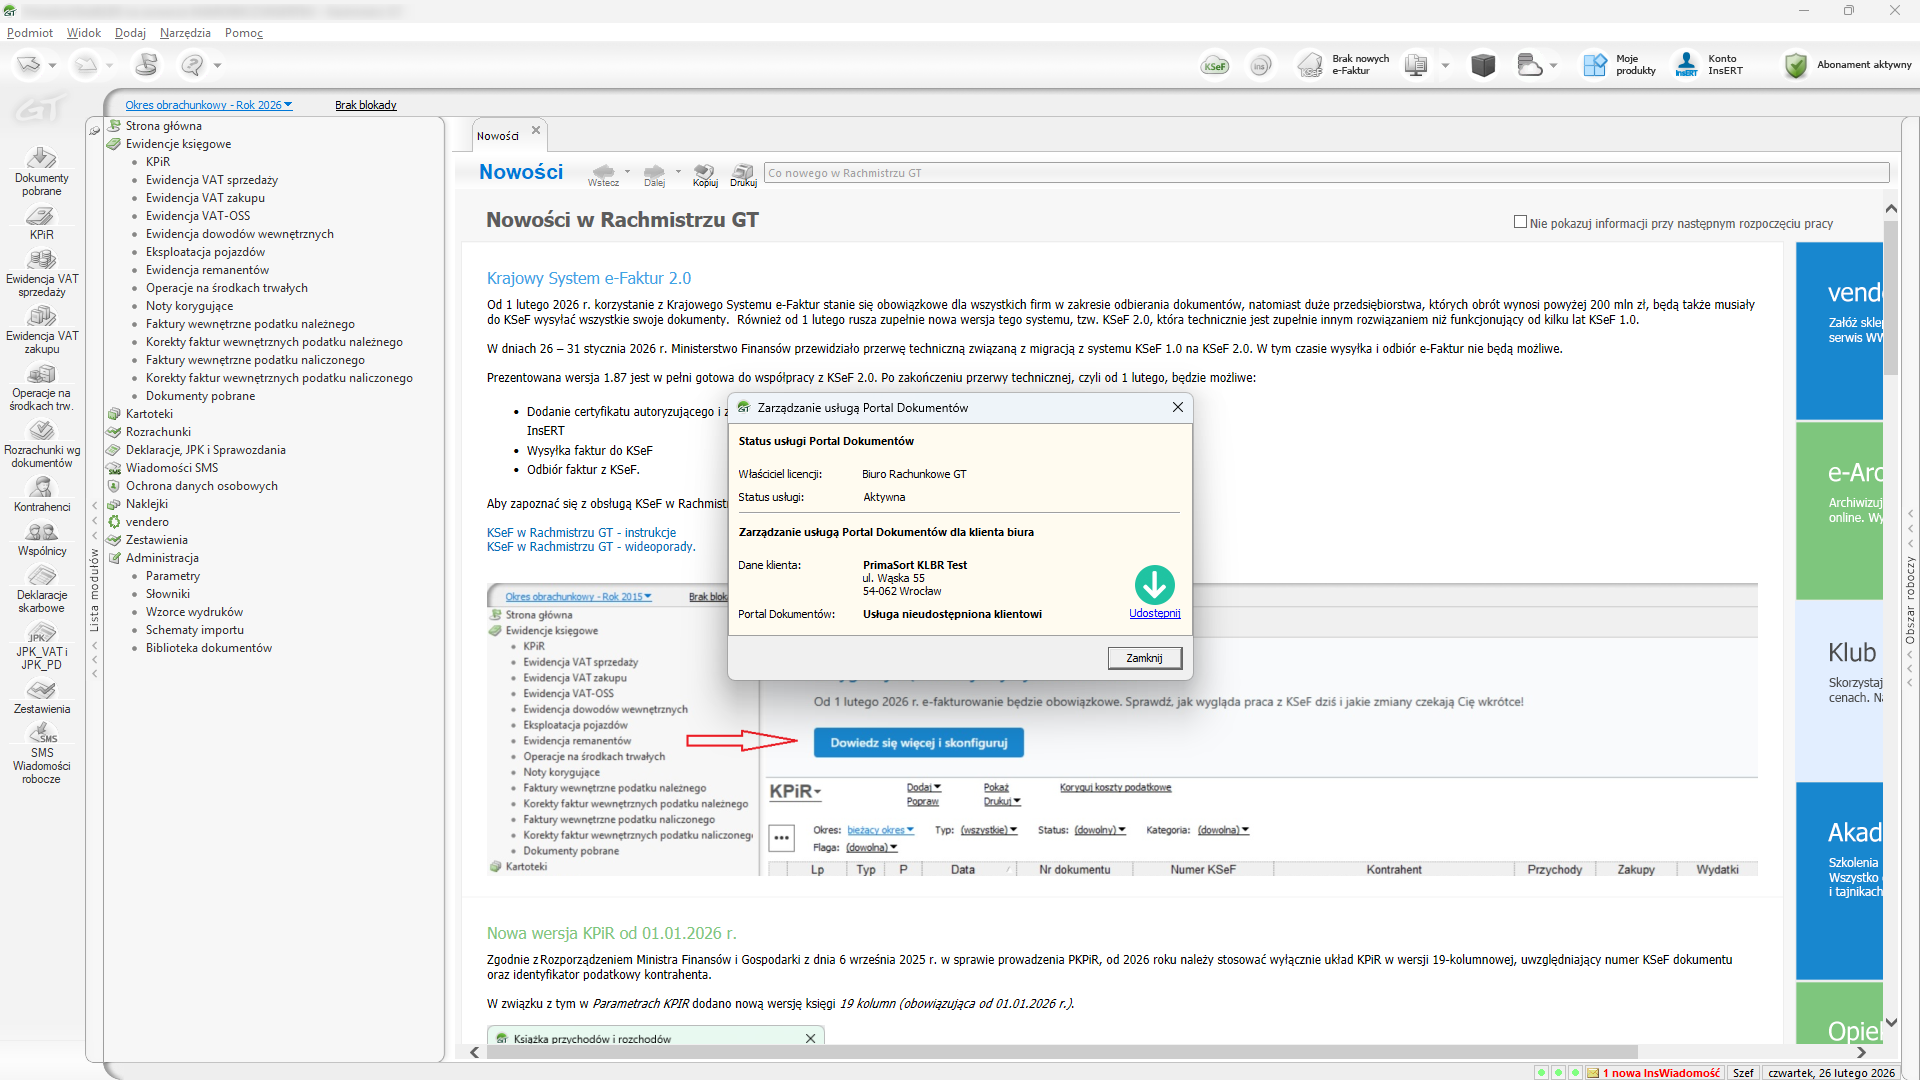This screenshot has width=1920, height=1080.
Task: Click the Kopiuj icon in Nowości toolbar
Action: (x=705, y=173)
